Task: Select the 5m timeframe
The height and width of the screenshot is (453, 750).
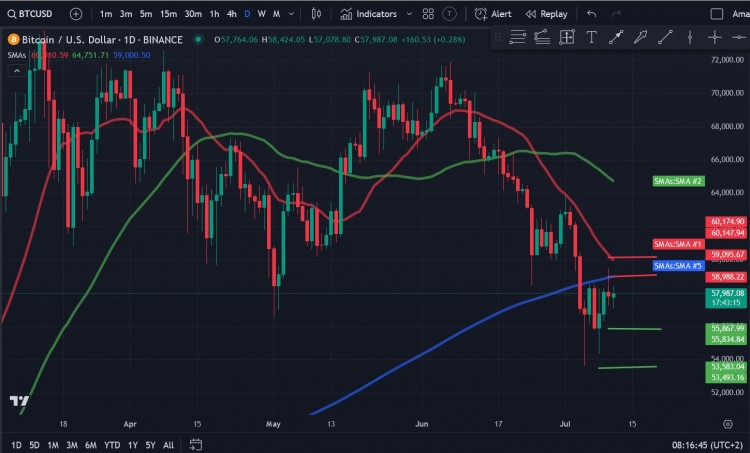Action: [x=146, y=14]
